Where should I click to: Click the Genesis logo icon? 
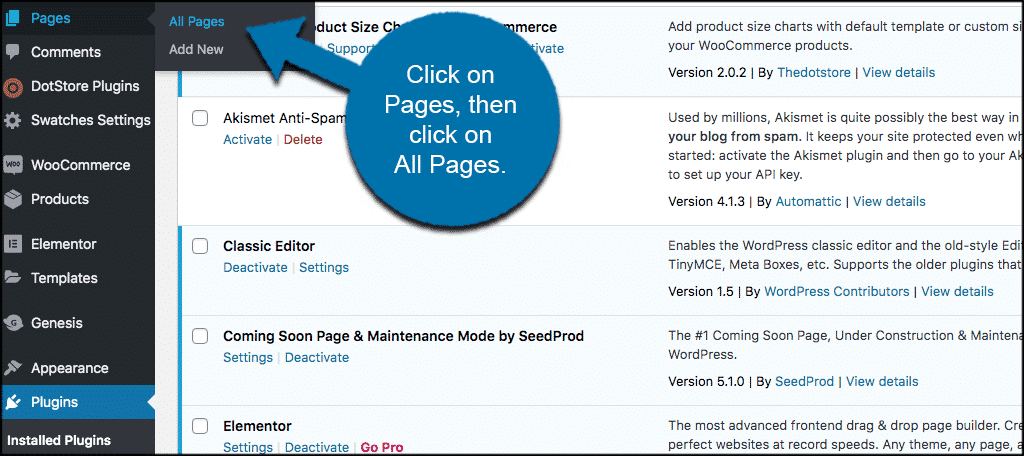[x=12, y=322]
